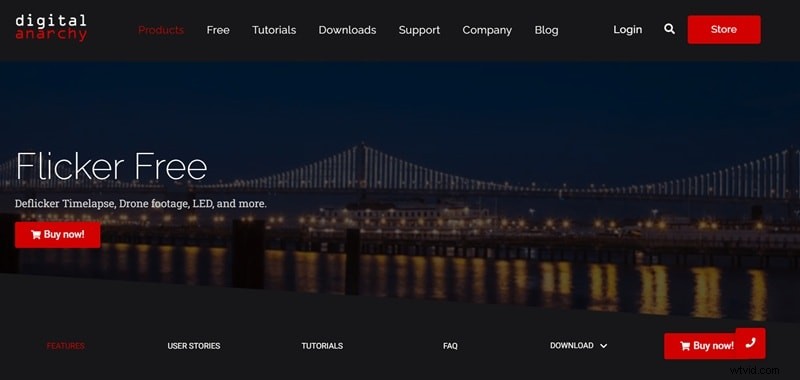The image size is (800, 380).
Task: Visit the Blog page
Action: coord(546,30)
